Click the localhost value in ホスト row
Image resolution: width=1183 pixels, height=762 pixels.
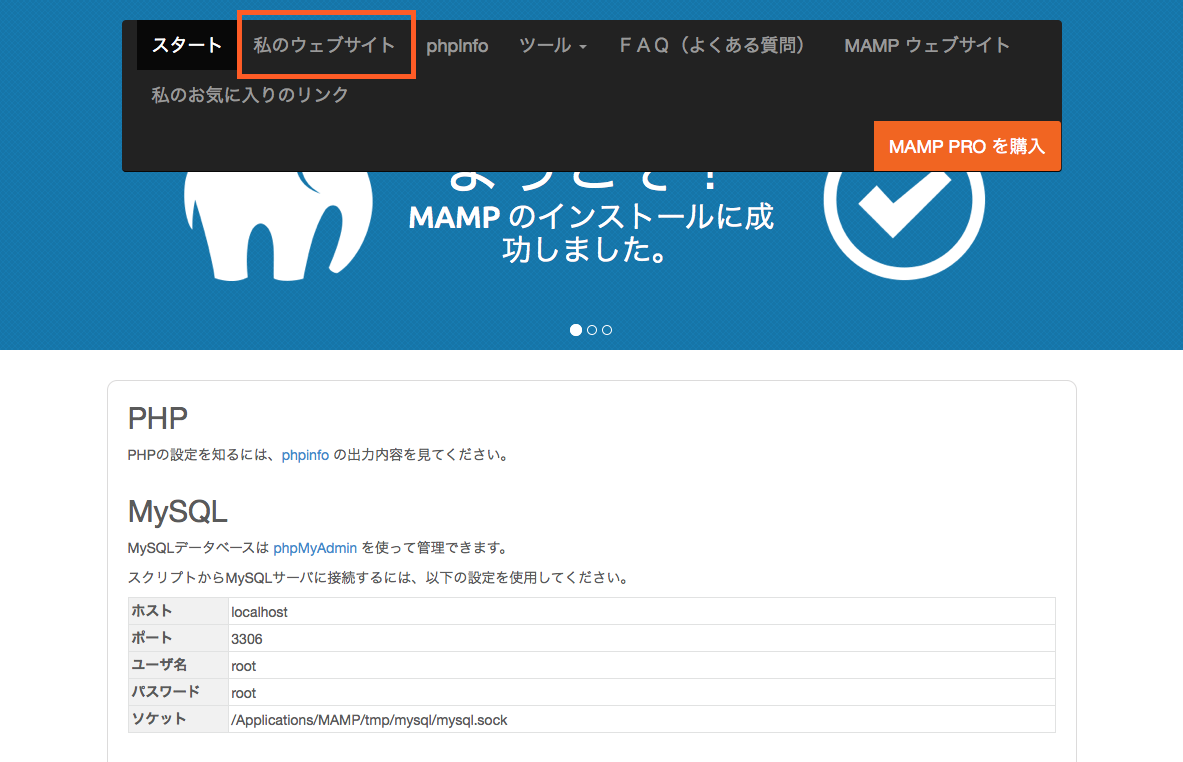(x=259, y=611)
